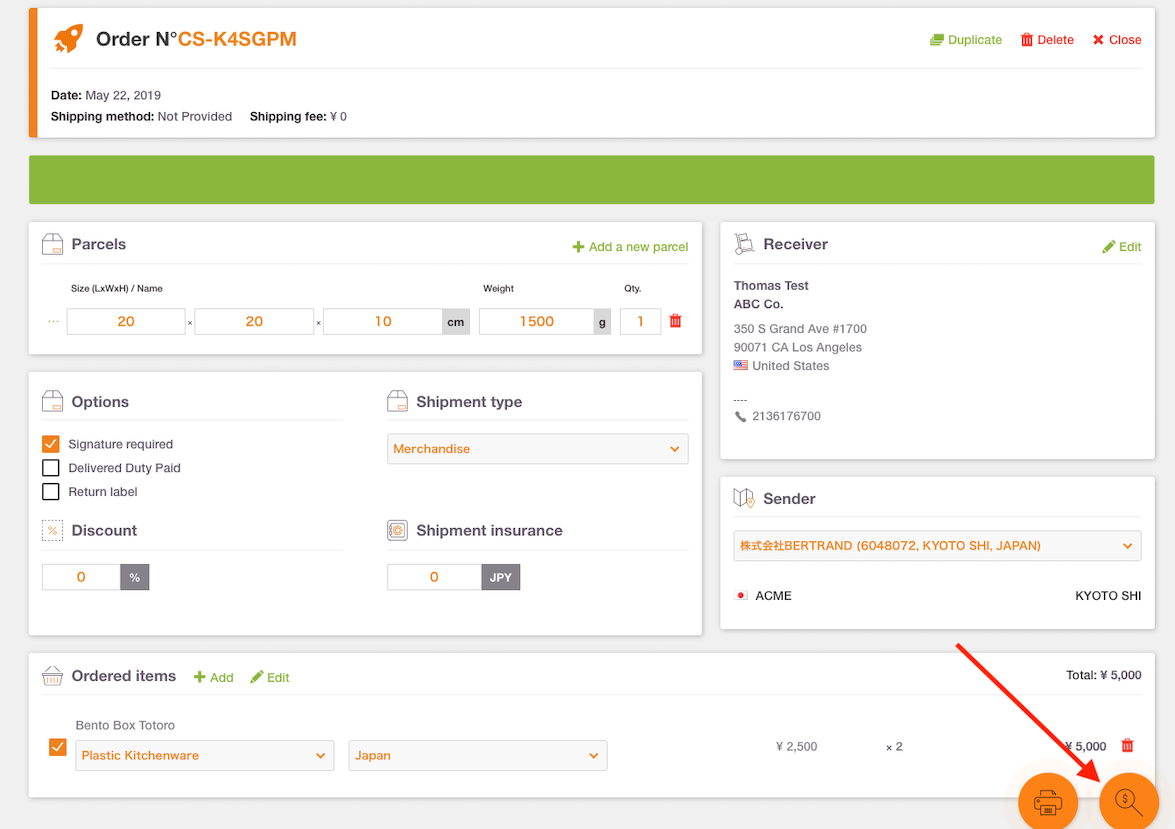Open the Plastic Kitchenware category dropdown
This screenshot has width=1175, height=829.
click(205, 756)
